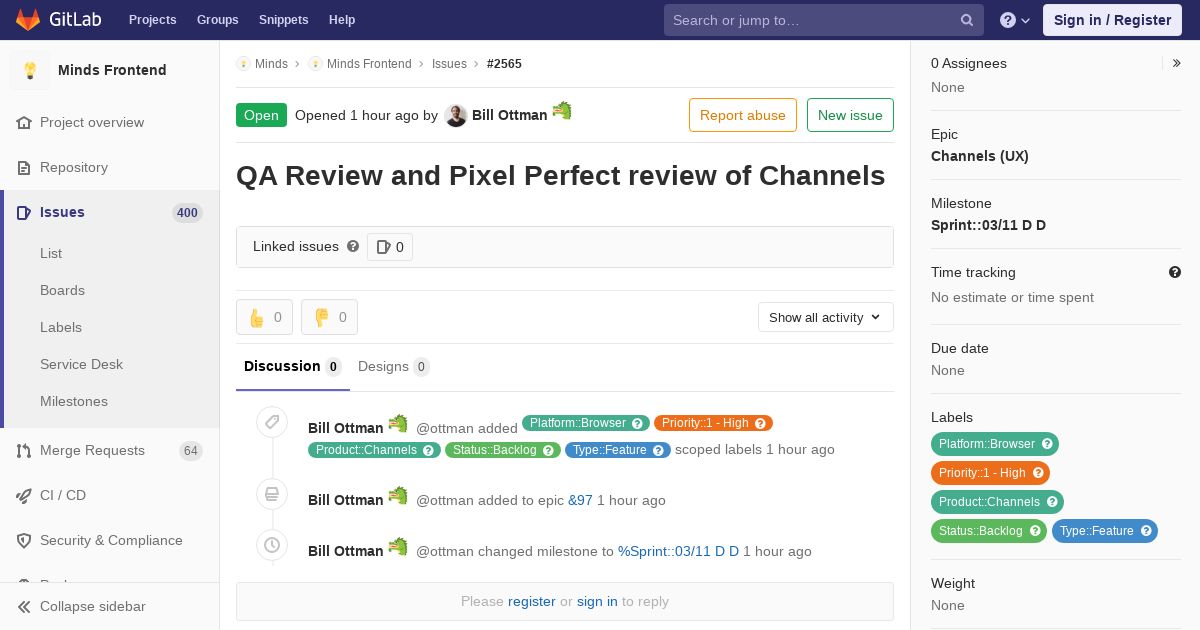
Task: Click Product::Channels label in activity feed
Action: [366, 450]
